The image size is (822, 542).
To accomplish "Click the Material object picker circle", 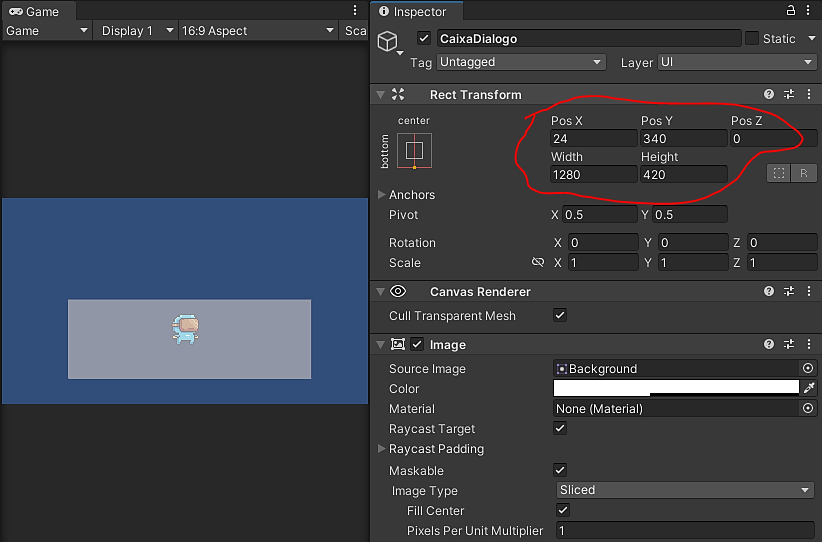I will (808, 409).
